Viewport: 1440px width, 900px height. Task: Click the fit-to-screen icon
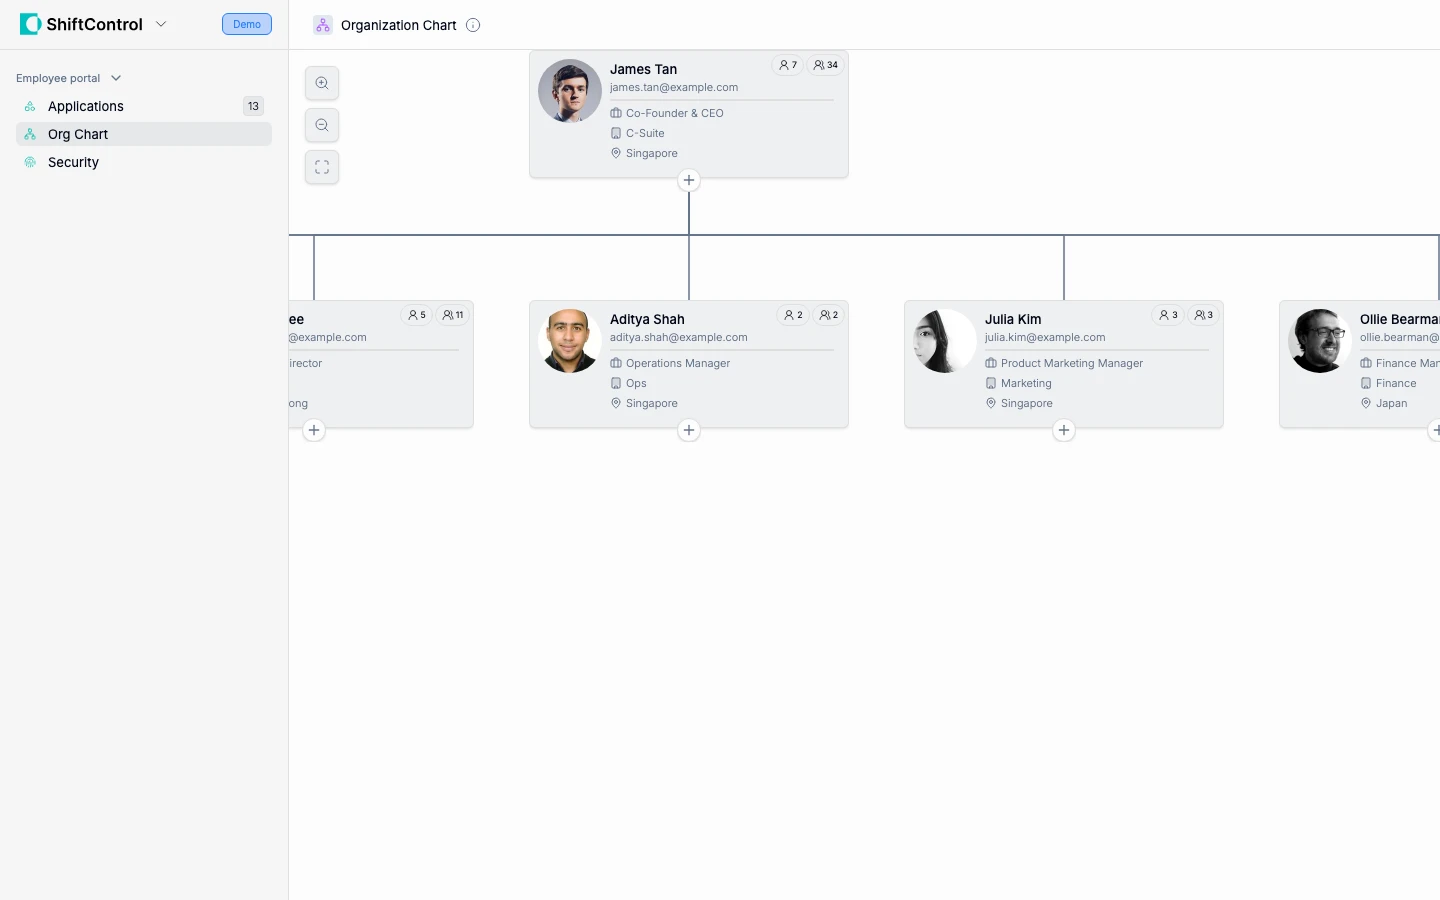pyautogui.click(x=322, y=167)
